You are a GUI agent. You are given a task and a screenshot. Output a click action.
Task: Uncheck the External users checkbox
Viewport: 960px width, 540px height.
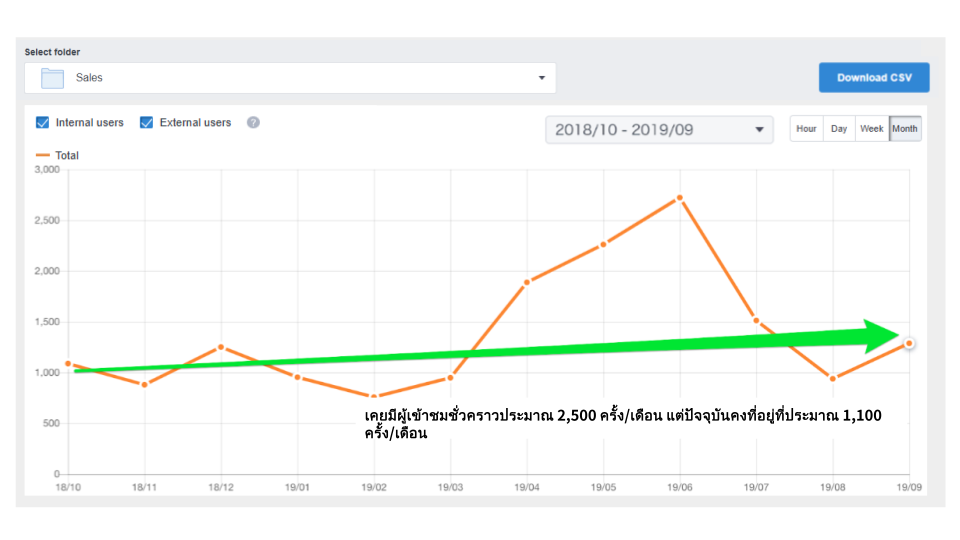pos(147,123)
